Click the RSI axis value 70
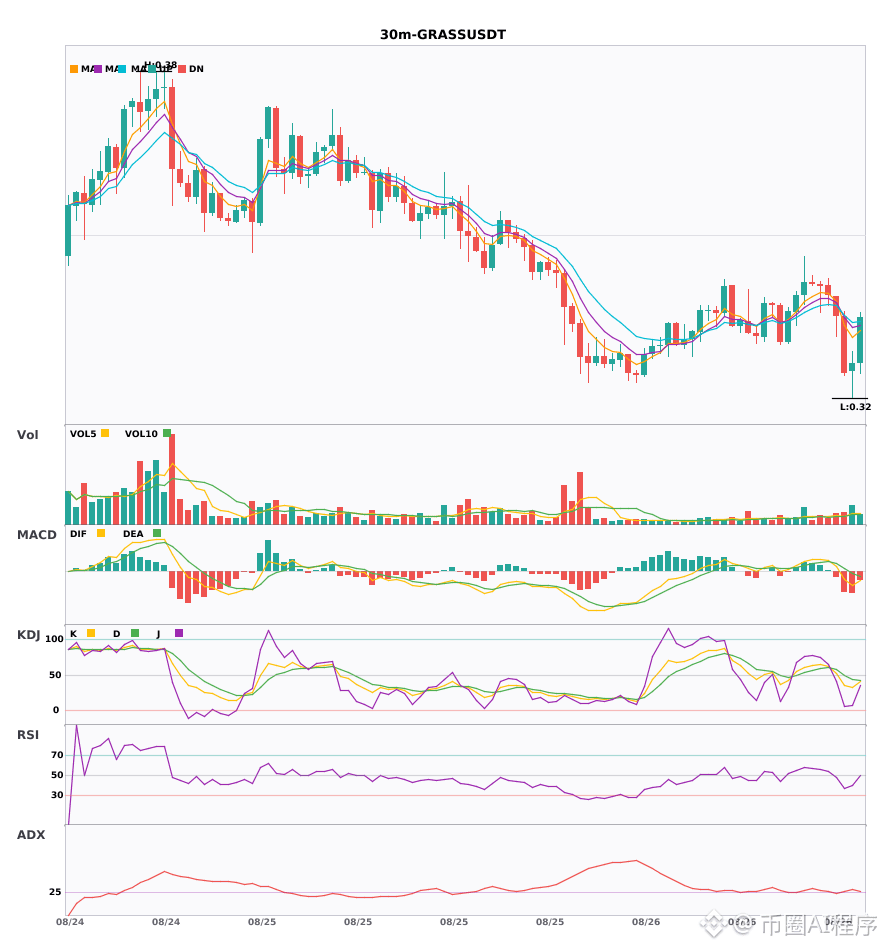This screenshot has width=885, height=950. coord(57,755)
